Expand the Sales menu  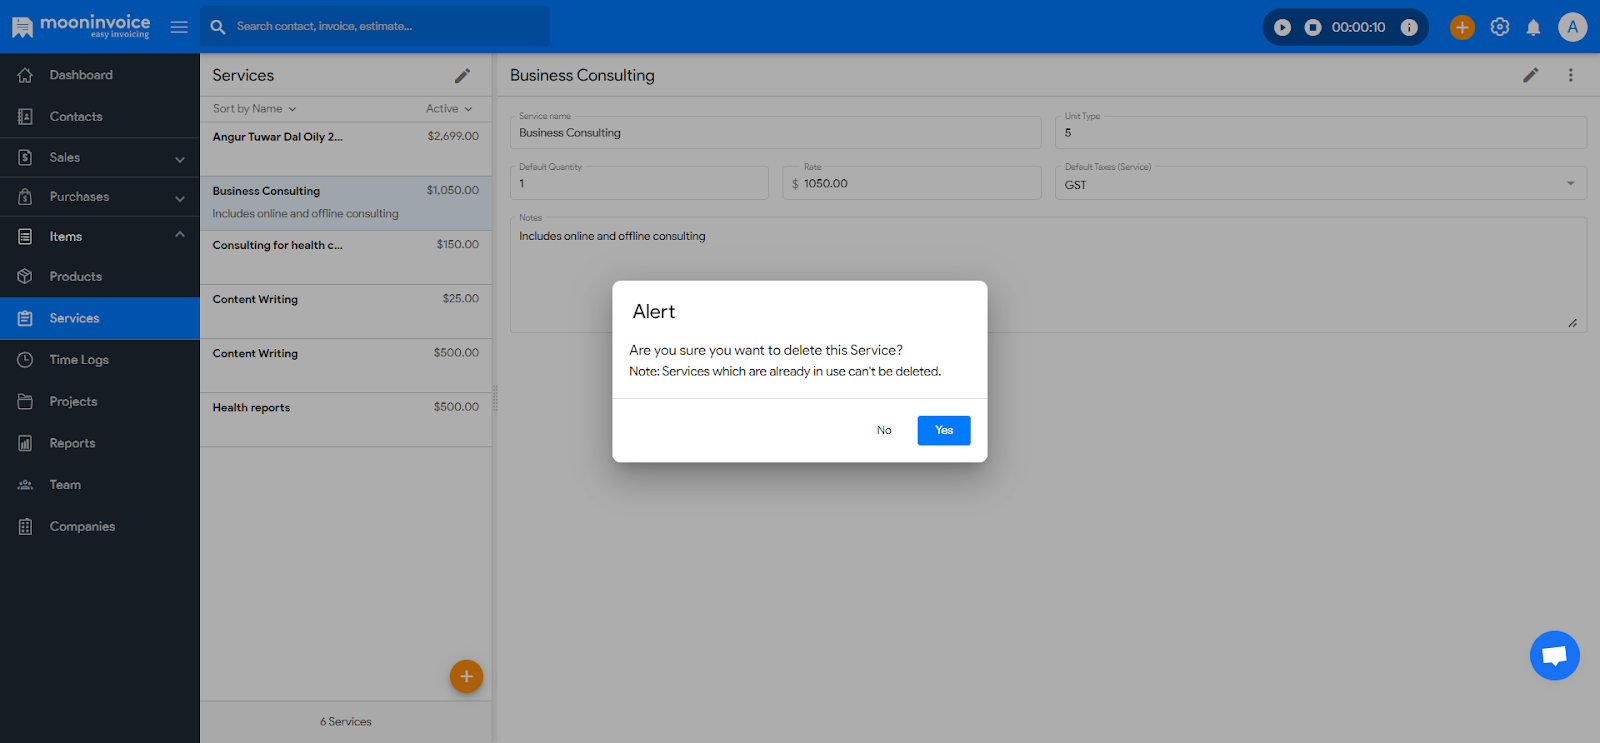pyautogui.click(x=100, y=158)
